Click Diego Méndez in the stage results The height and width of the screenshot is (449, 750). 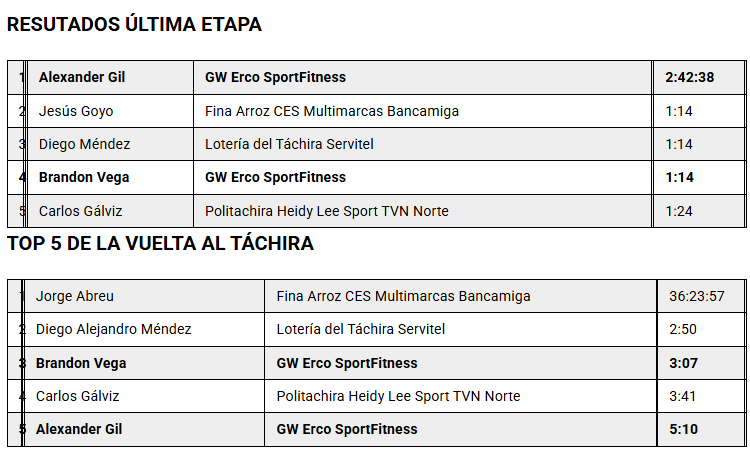[x=84, y=144]
